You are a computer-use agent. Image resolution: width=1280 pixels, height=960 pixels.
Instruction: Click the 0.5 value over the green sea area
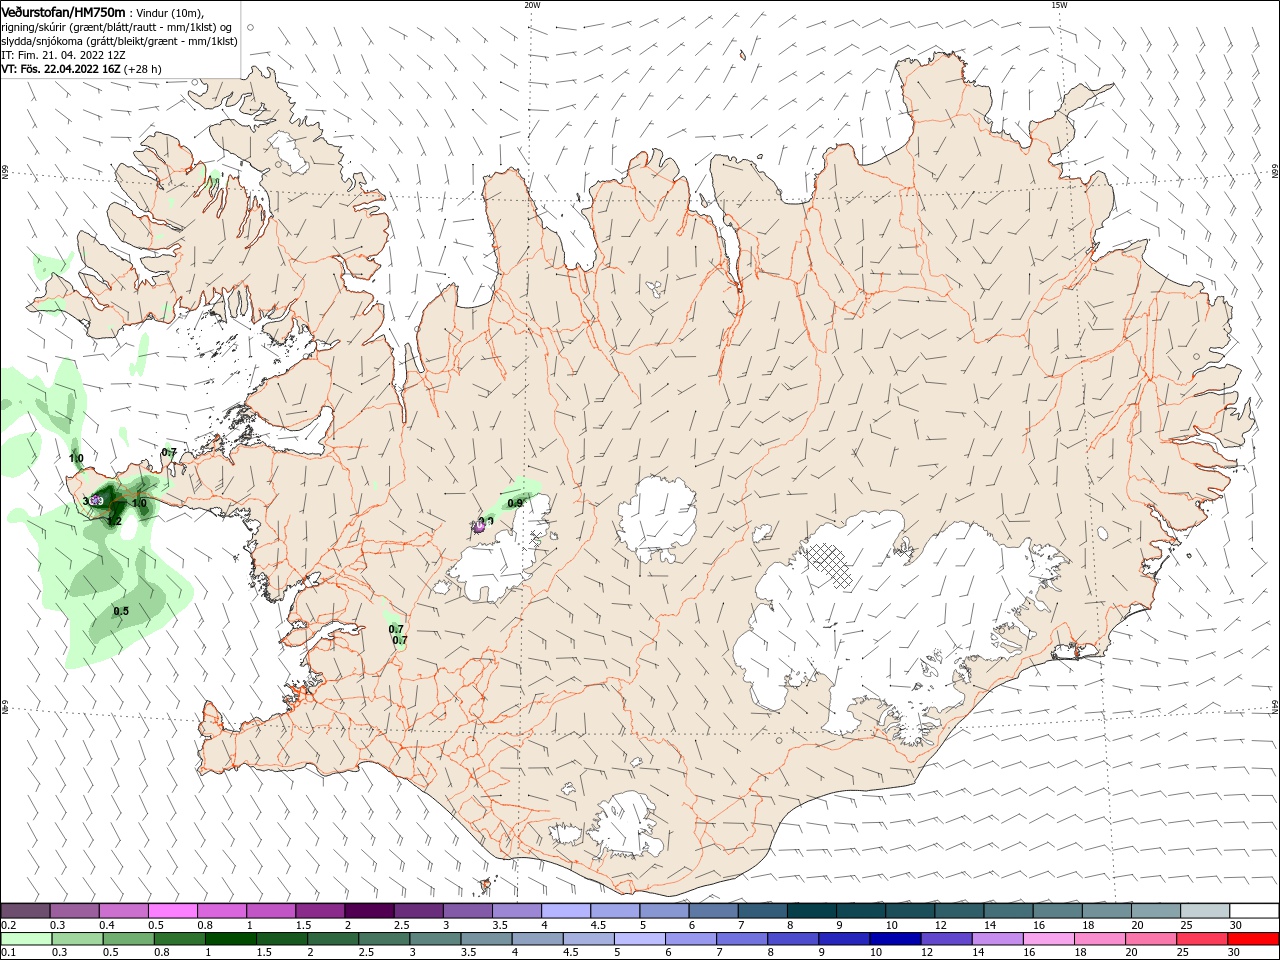click(121, 611)
